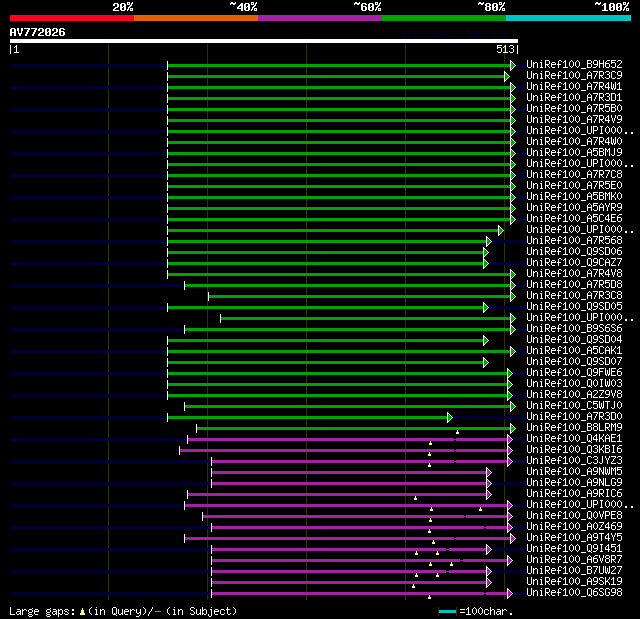Click the UniRef100_A7R4W0 label
The image size is (640, 619).
coord(574,142)
